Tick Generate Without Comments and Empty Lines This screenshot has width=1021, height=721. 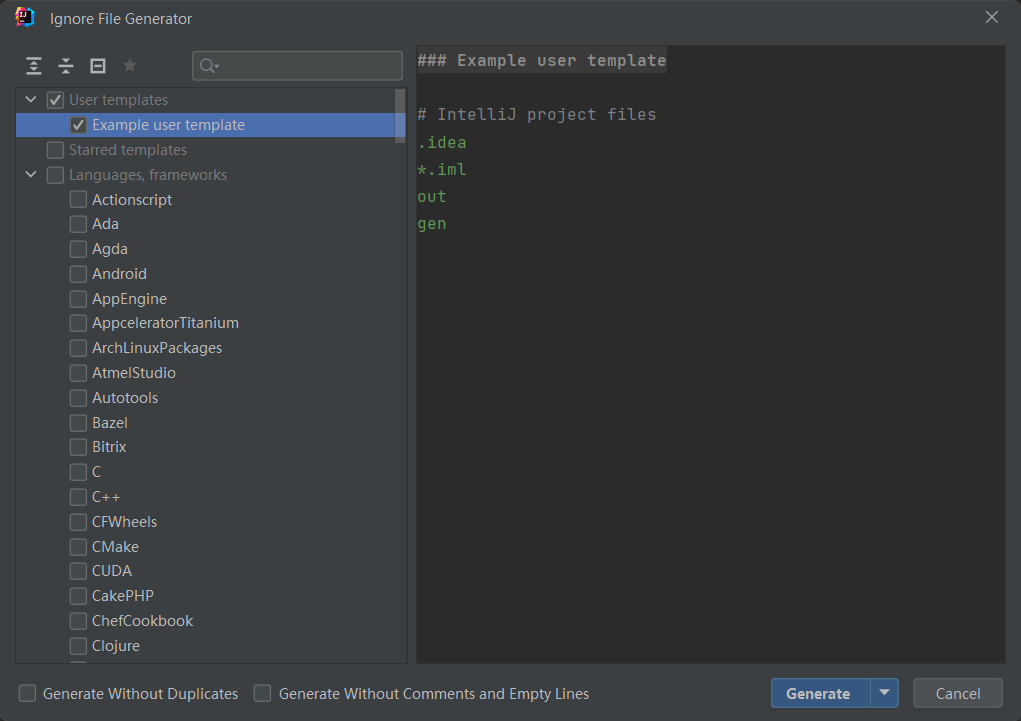click(263, 693)
